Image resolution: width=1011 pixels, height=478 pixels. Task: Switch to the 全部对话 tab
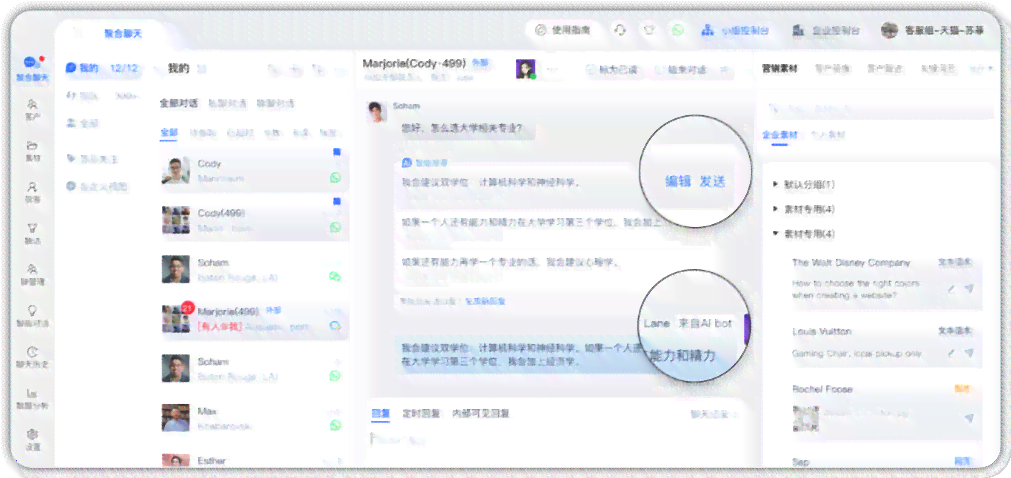tap(179, 103)
